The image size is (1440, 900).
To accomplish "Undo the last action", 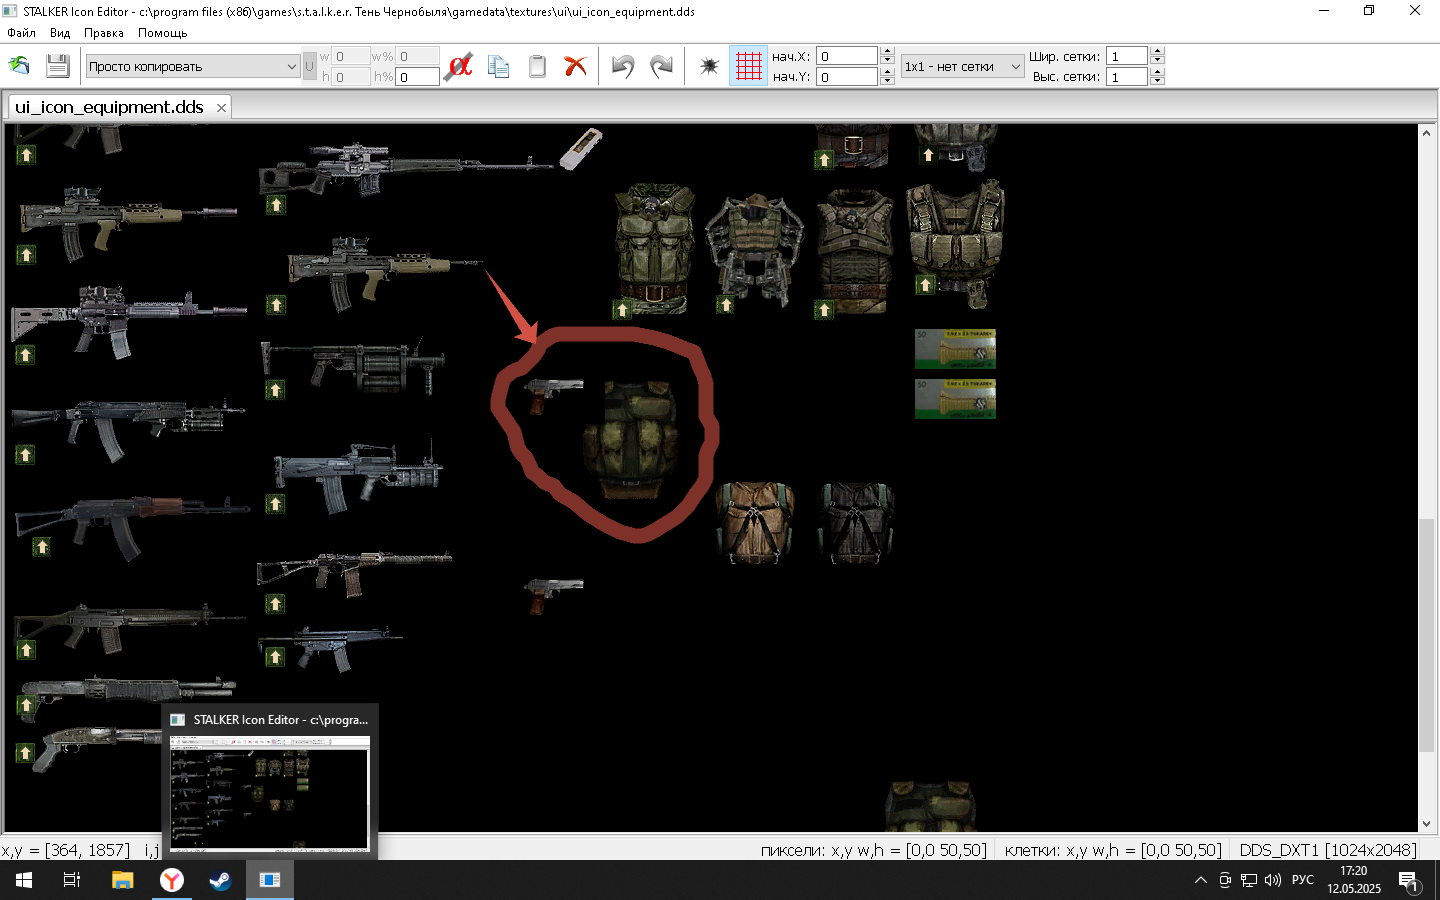I will click(623, 66).
